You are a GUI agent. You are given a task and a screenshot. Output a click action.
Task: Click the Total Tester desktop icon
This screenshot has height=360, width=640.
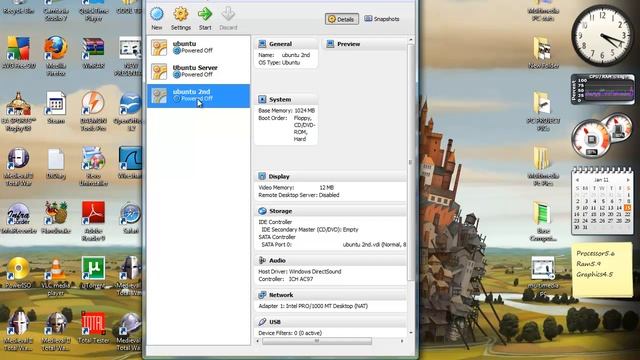[93, 327]
